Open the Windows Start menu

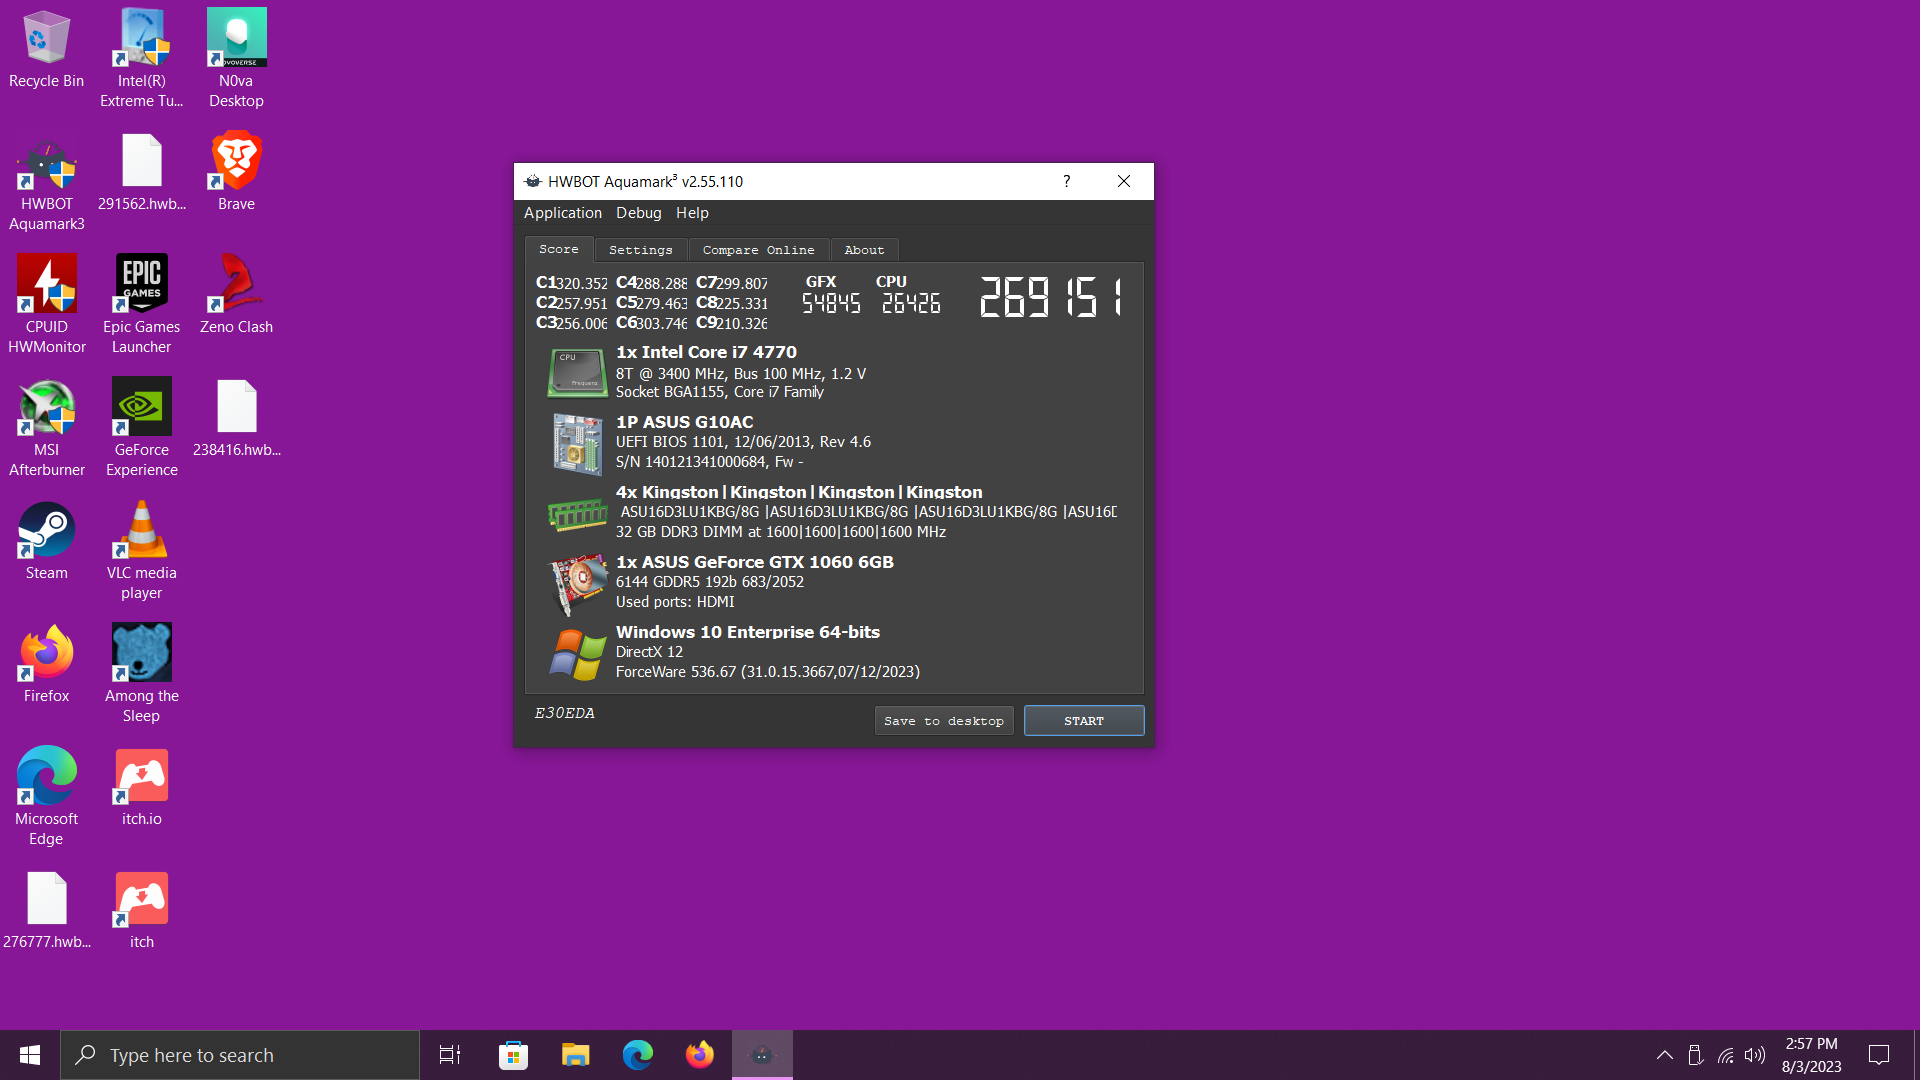click(30, 1055)
